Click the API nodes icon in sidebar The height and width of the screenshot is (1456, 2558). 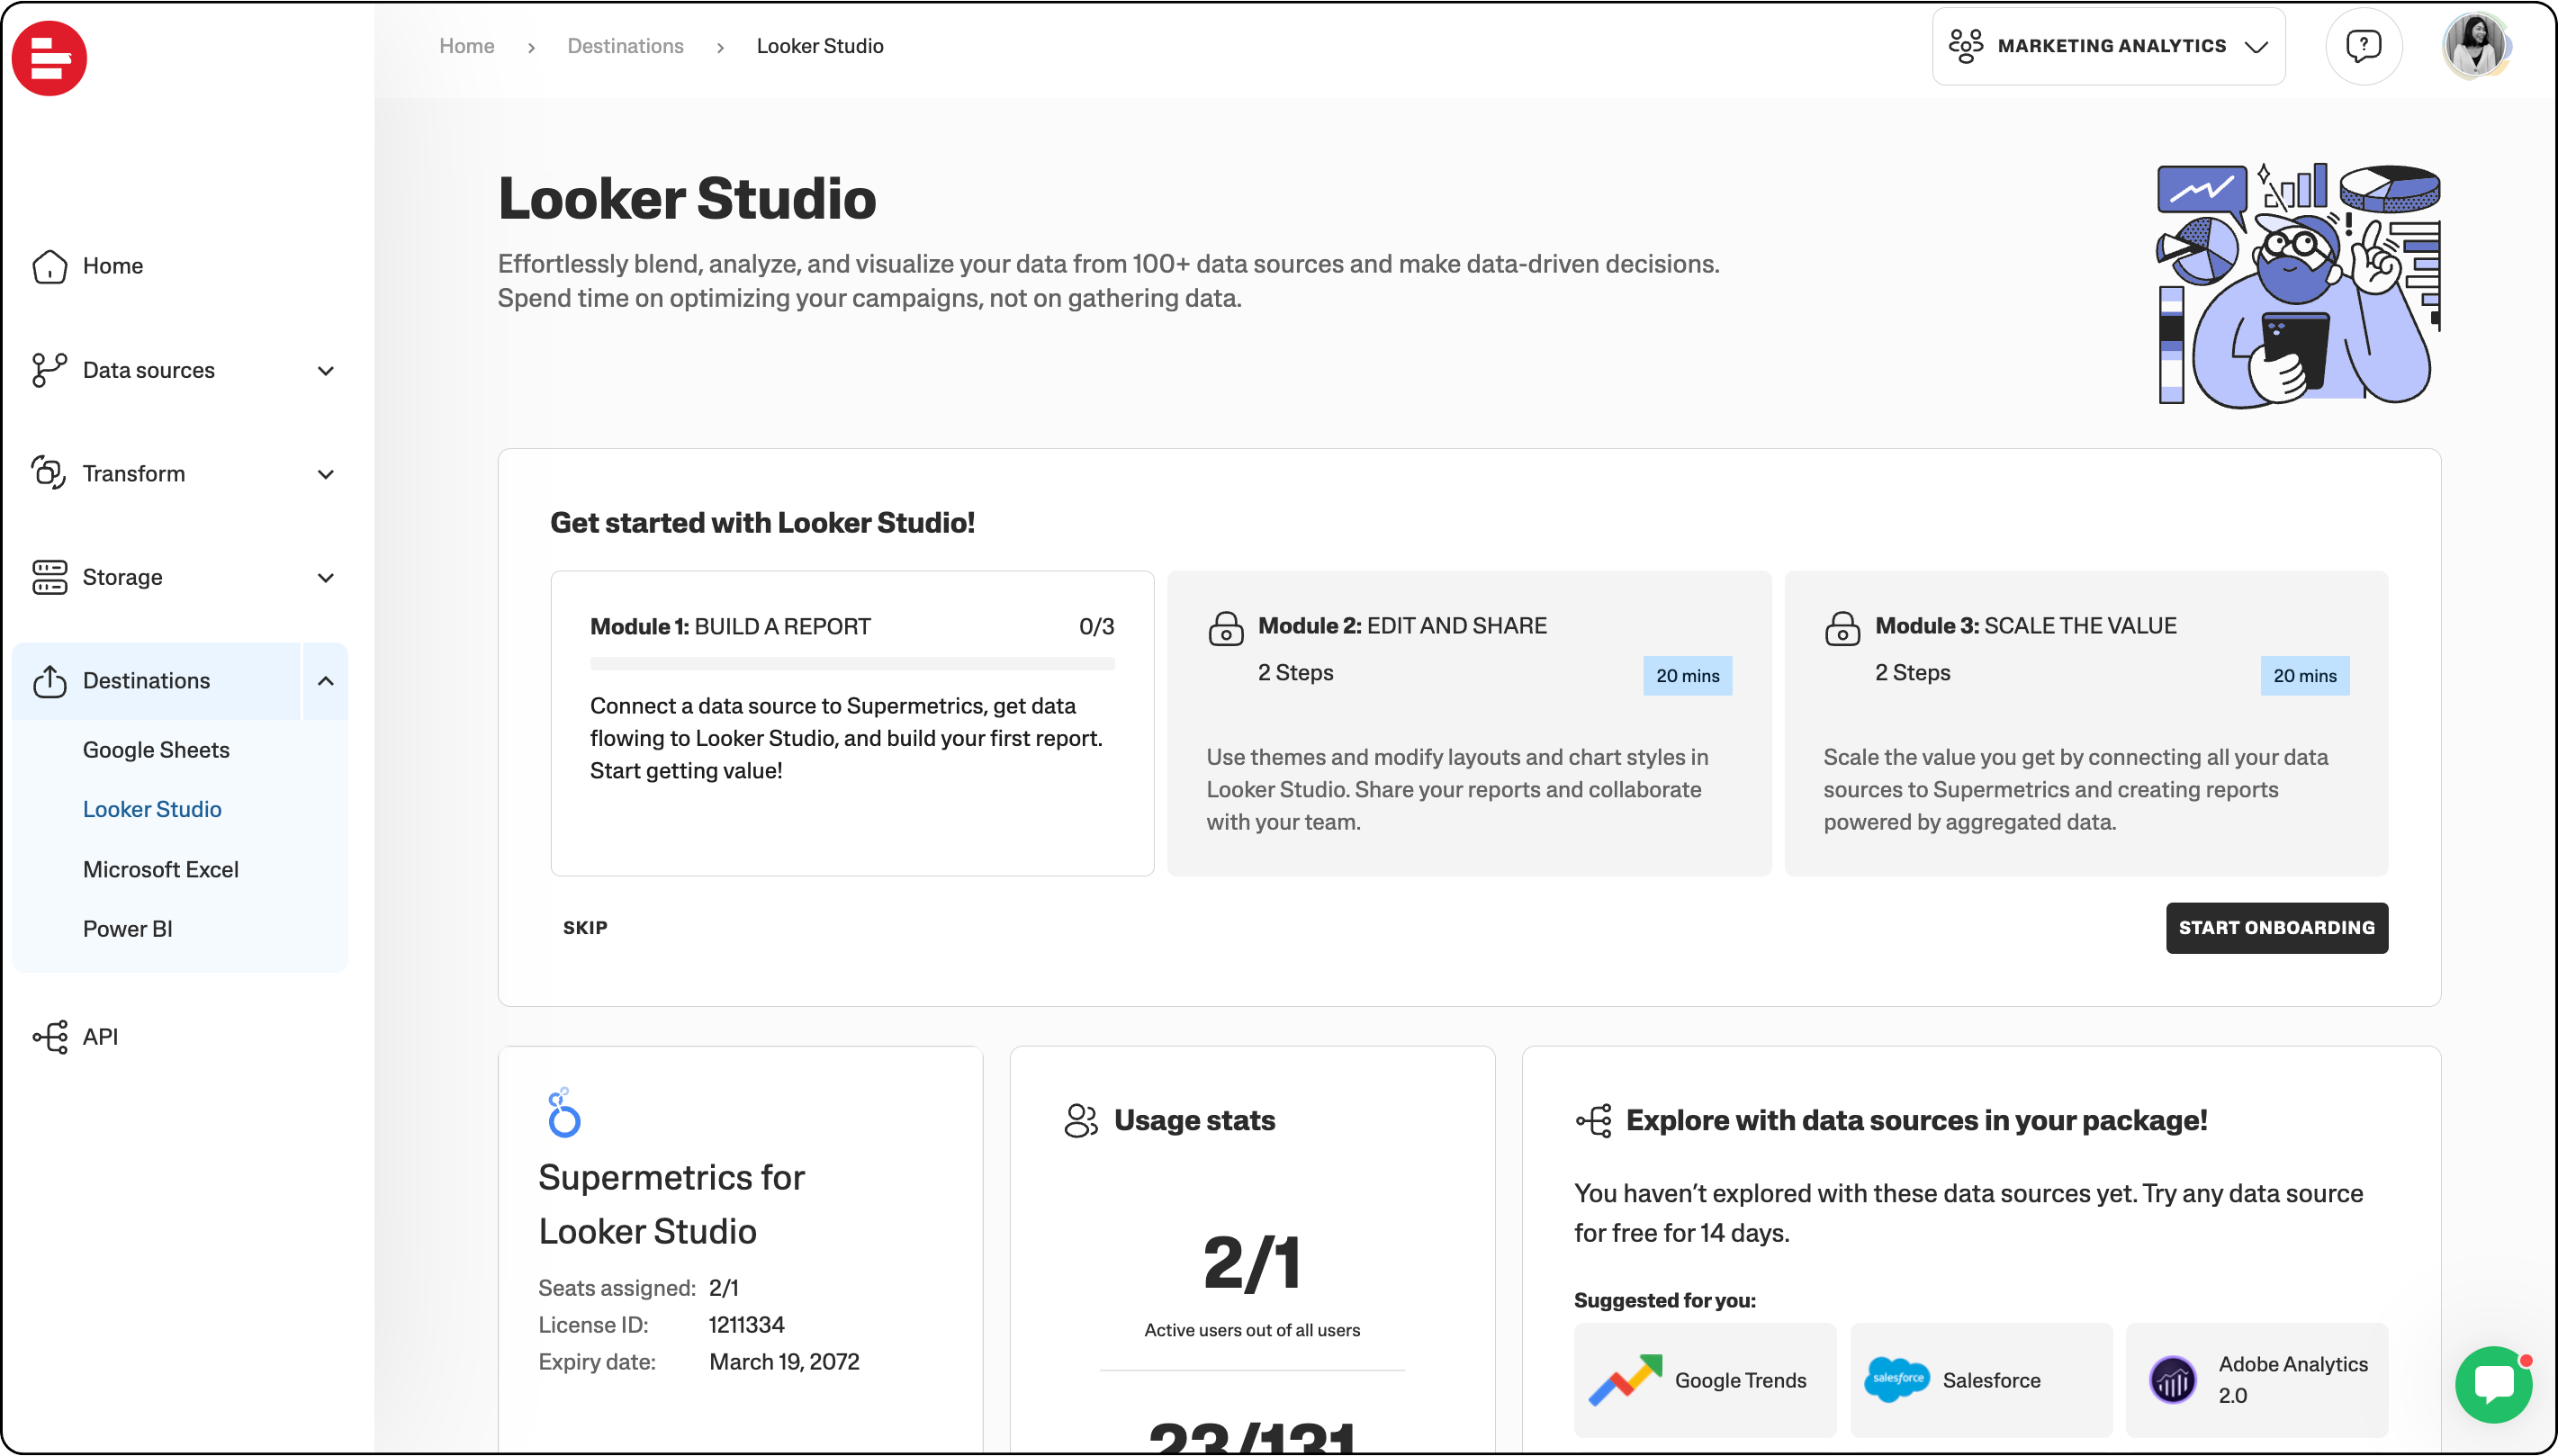pos(50,1037)
